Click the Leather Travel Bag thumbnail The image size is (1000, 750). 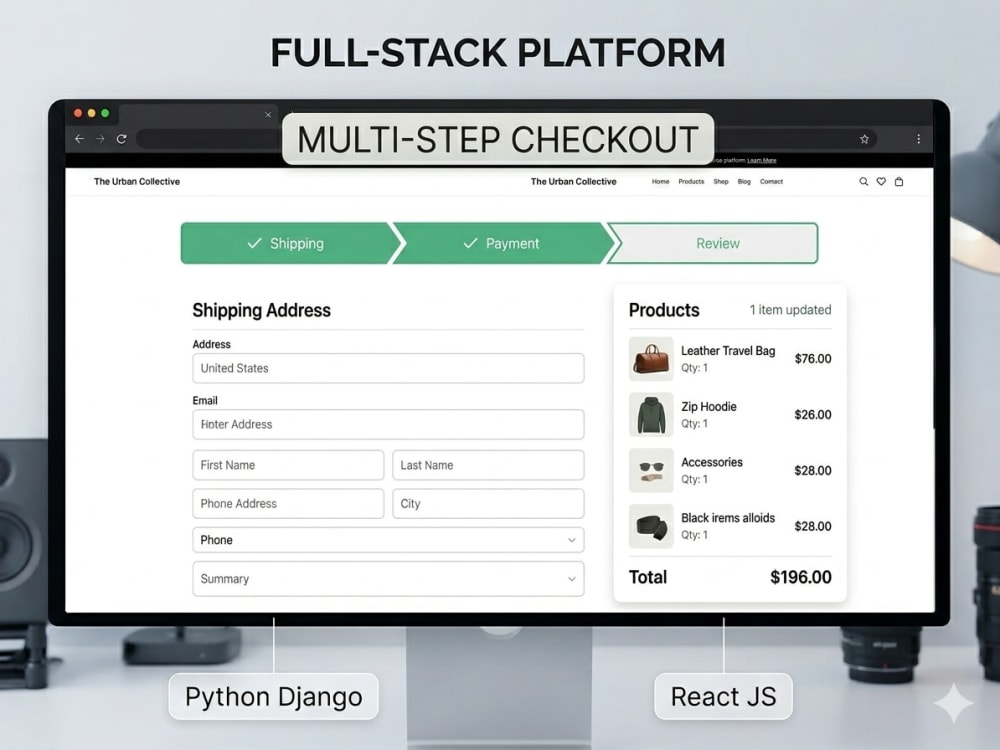(x=651, y=358)
